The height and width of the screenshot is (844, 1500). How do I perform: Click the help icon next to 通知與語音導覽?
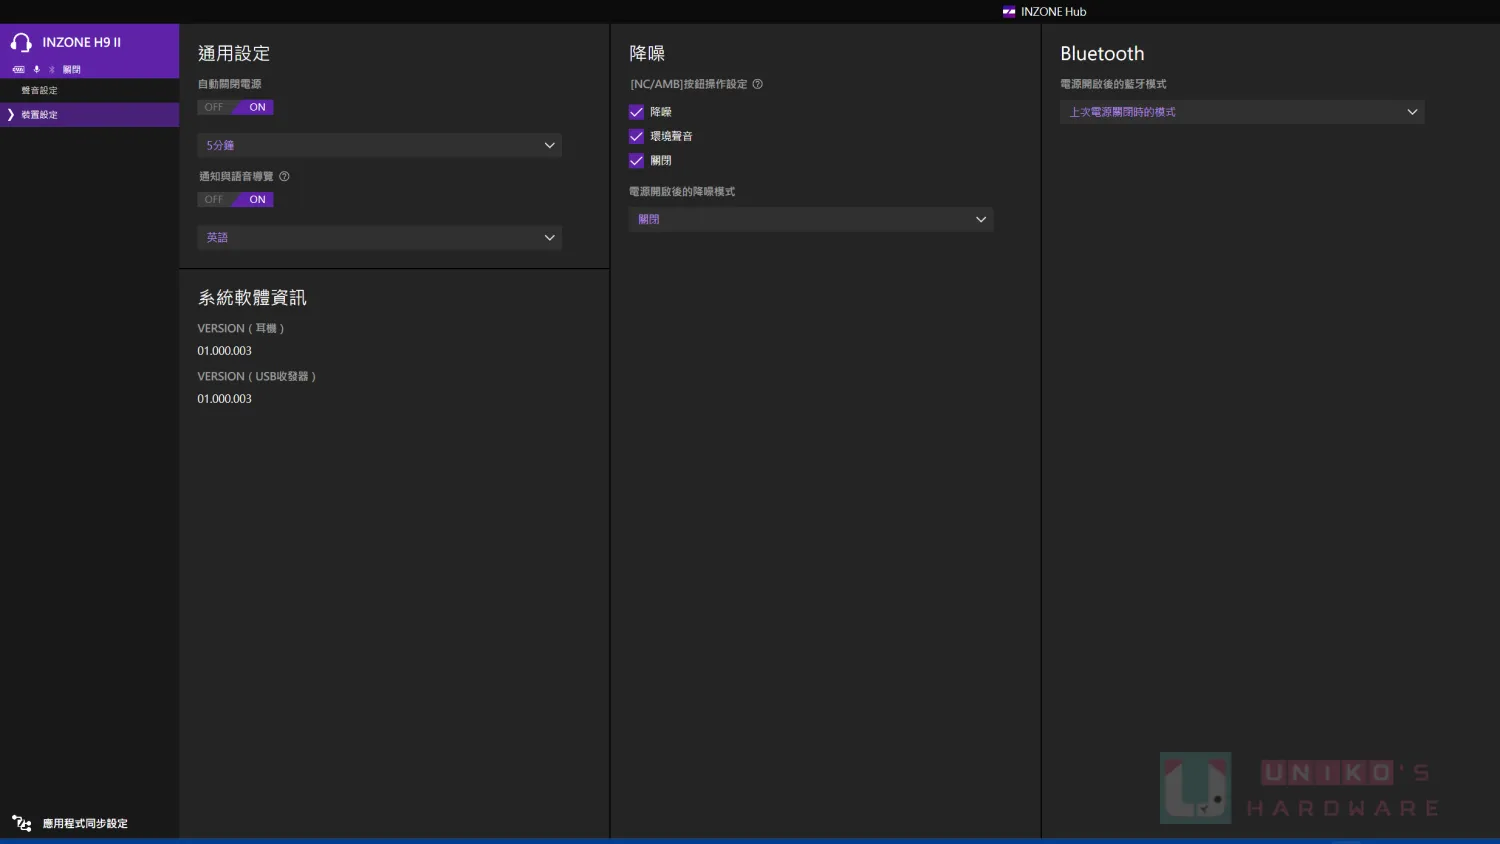(284, 176)
